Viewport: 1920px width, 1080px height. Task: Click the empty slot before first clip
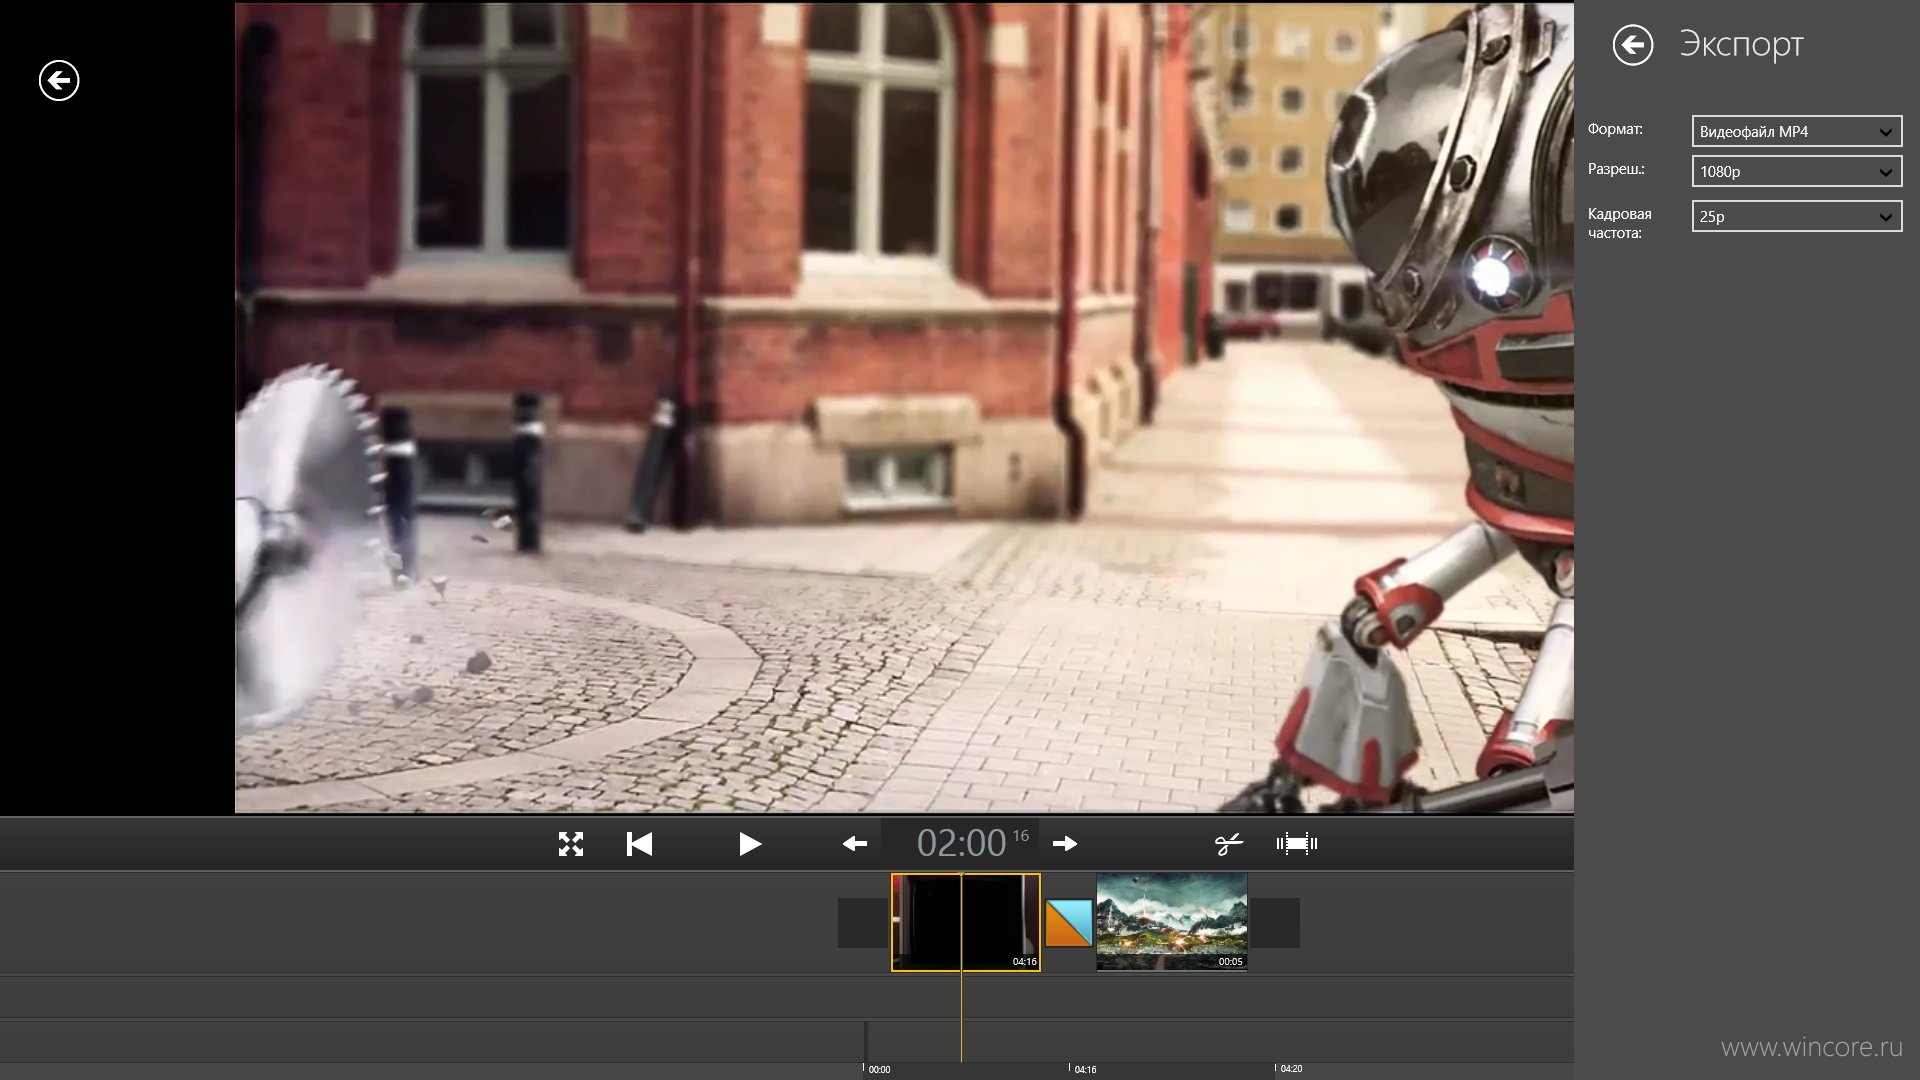click(x=863, y=923)
